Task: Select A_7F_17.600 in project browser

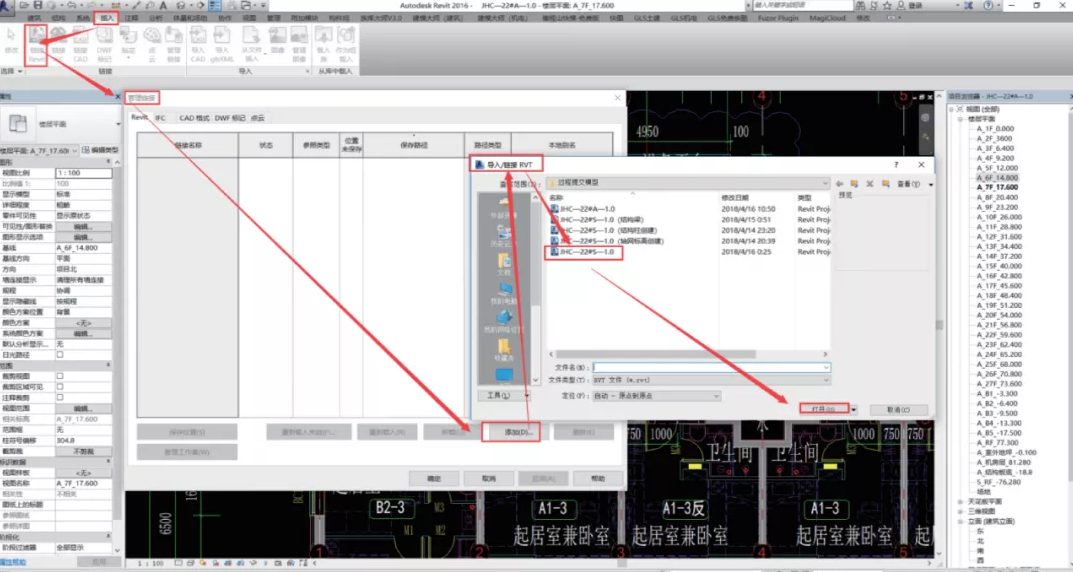Action: pos(997,187)
